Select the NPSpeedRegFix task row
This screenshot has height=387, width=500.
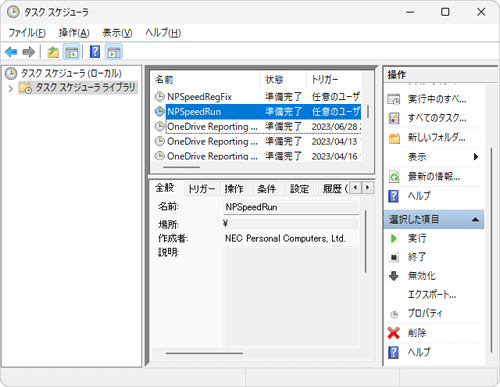tap(257, 97)
